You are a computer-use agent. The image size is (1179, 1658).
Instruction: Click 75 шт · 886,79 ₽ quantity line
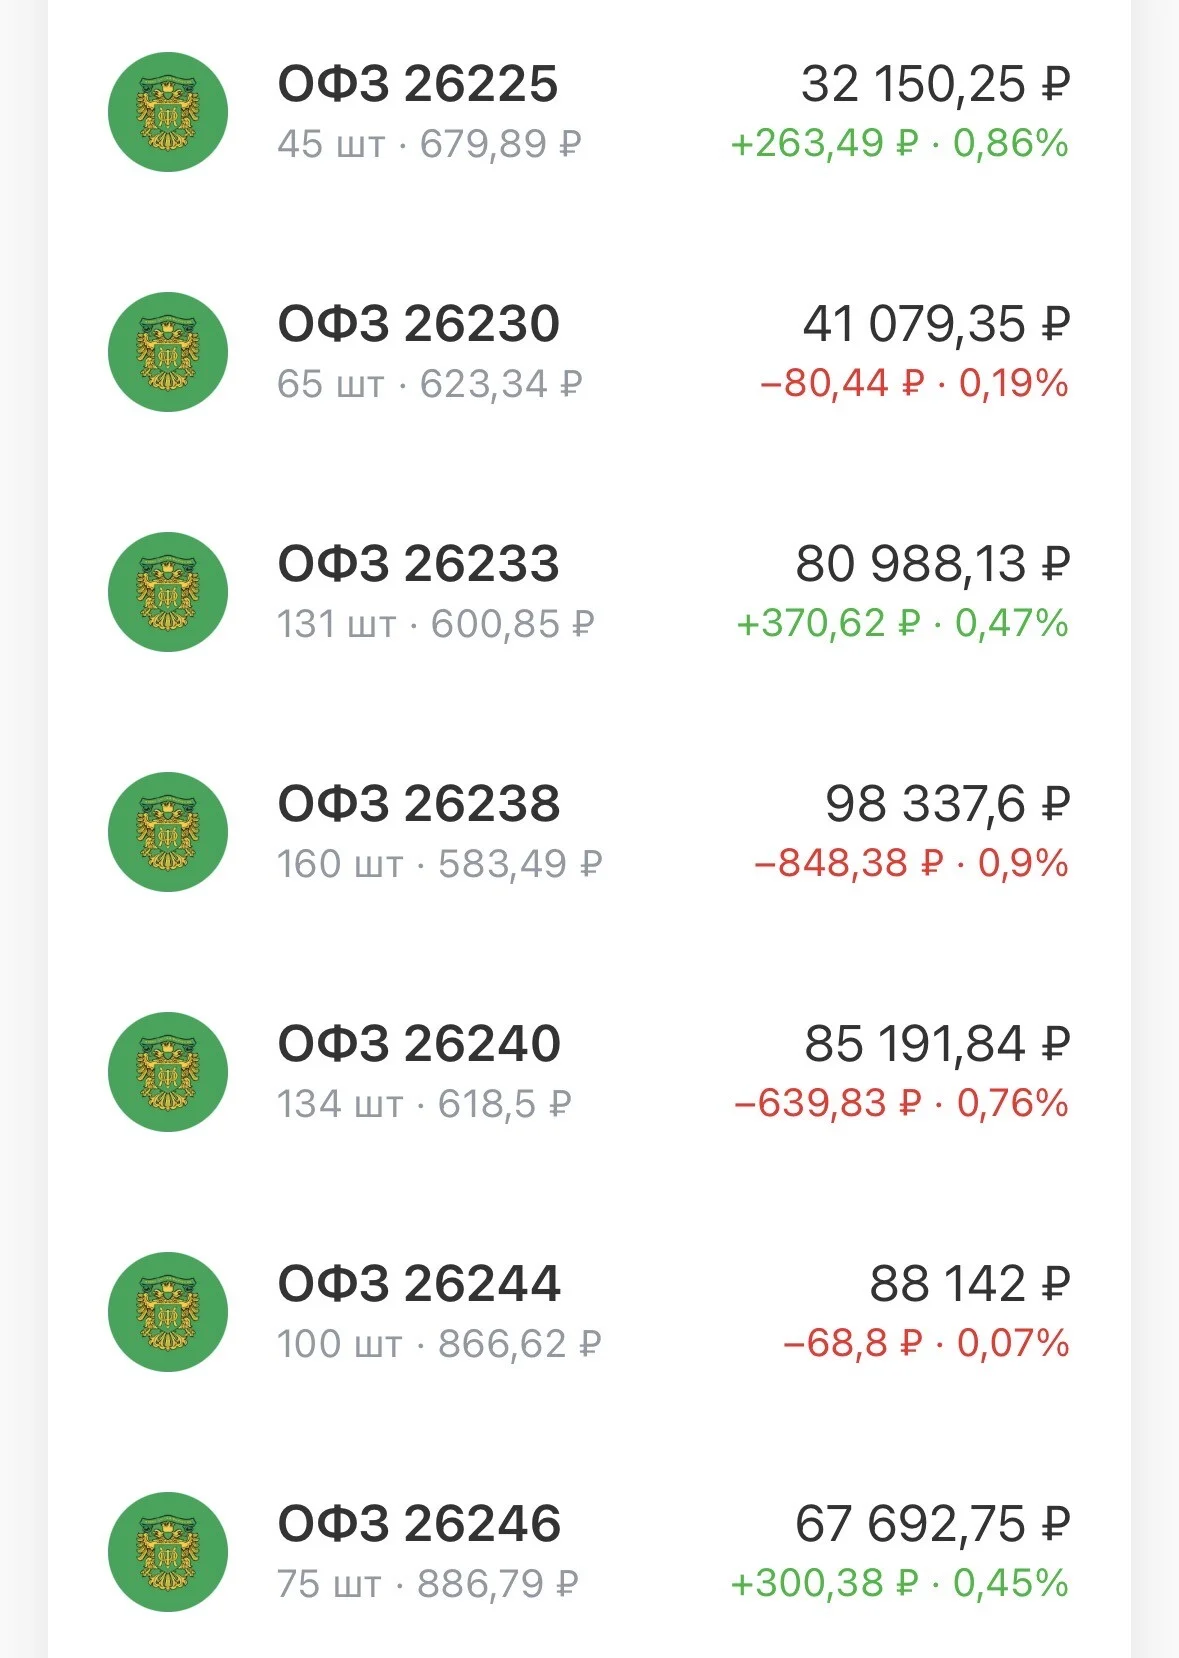point(428,1584)
